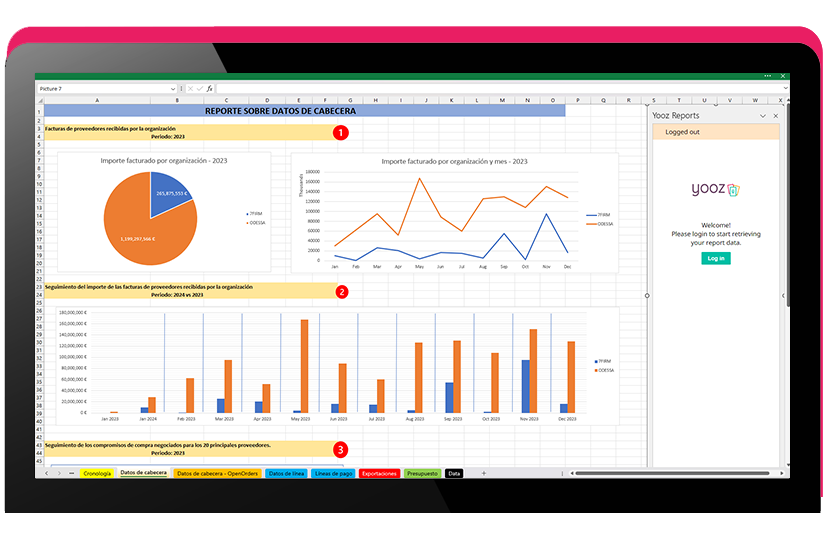Select column A header

point(97,100)
